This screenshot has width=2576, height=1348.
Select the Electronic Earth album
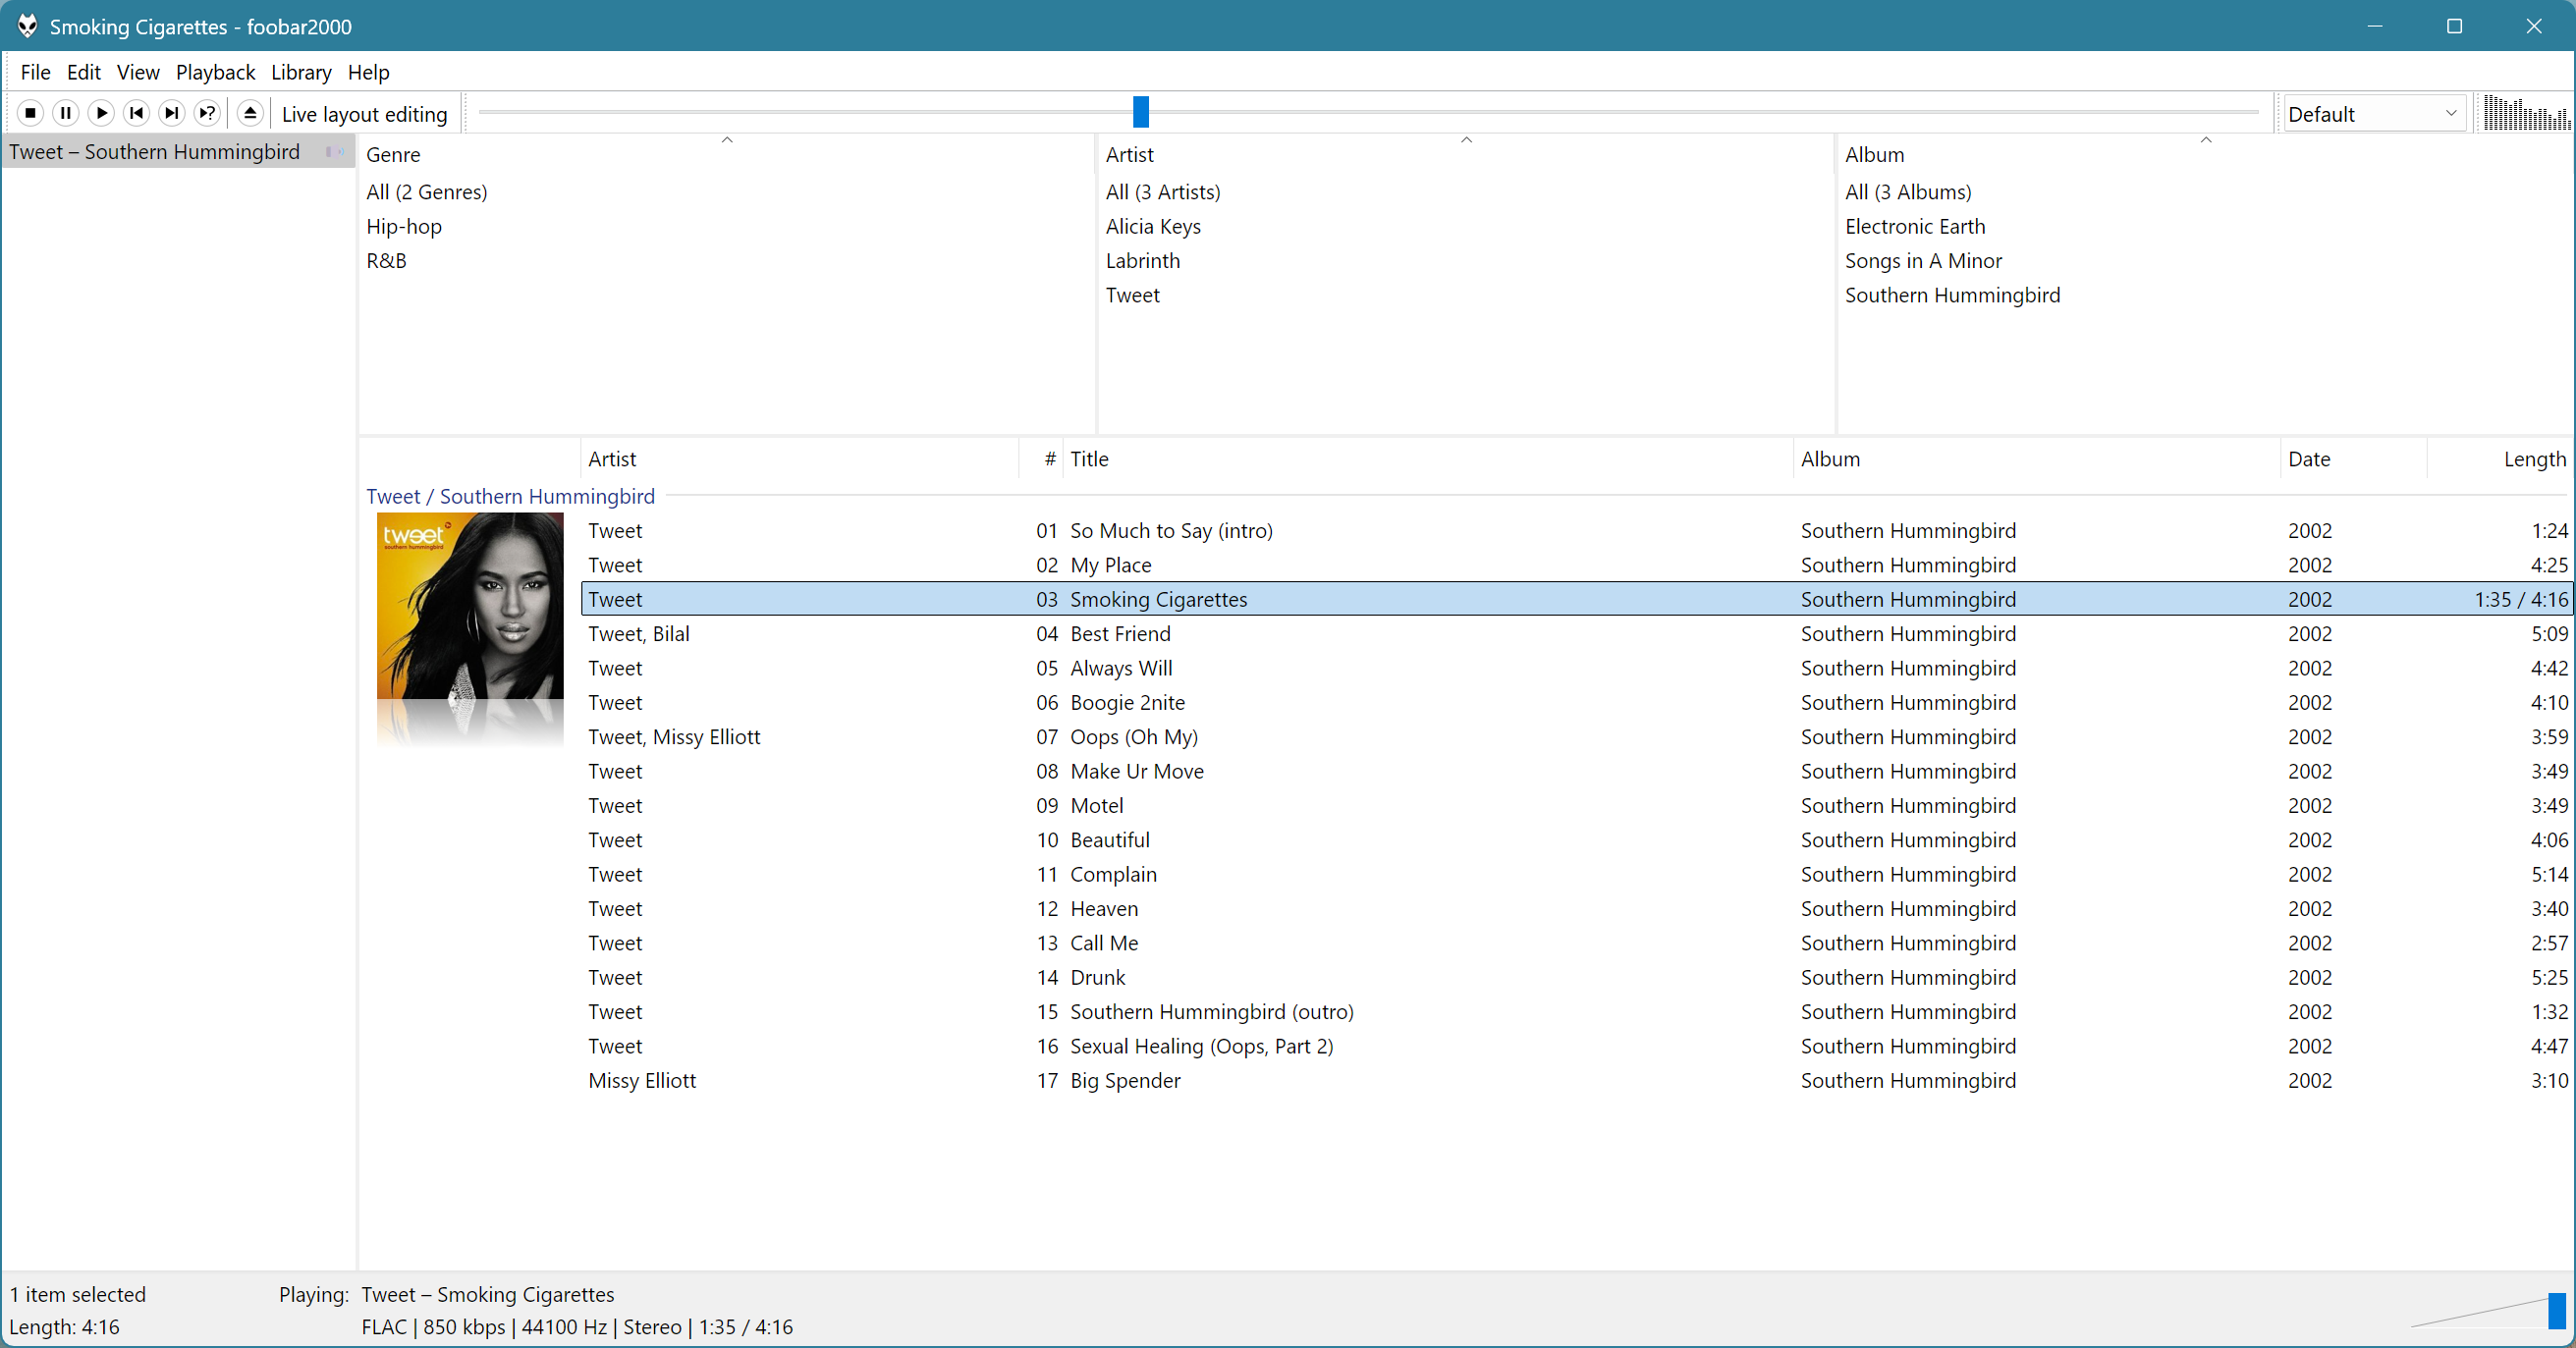coord(1914,226)
